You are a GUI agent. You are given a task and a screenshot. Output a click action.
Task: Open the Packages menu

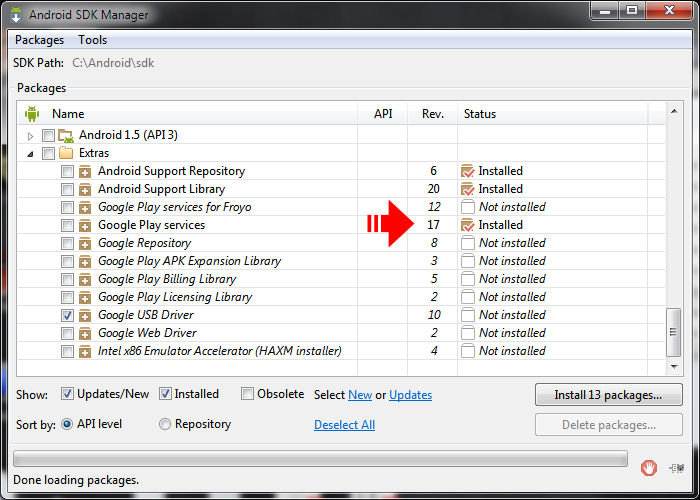click(x=39, y=40)
